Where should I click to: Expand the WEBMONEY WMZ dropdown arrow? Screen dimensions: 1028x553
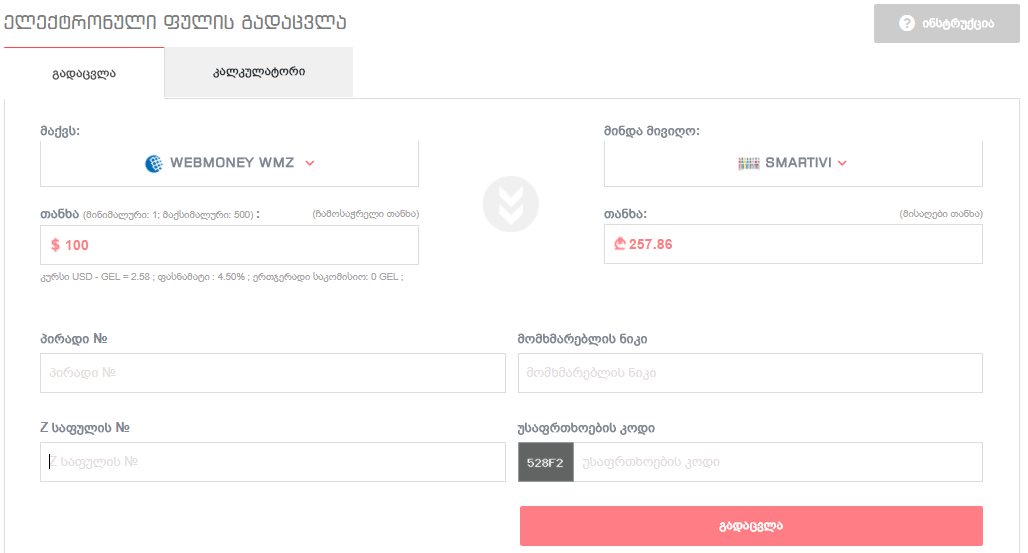point(309,163)
